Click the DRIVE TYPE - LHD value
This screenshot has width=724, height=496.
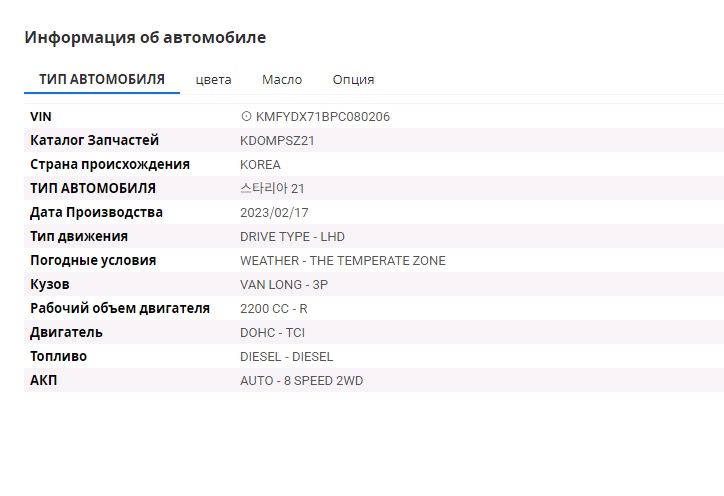(292, 237)
